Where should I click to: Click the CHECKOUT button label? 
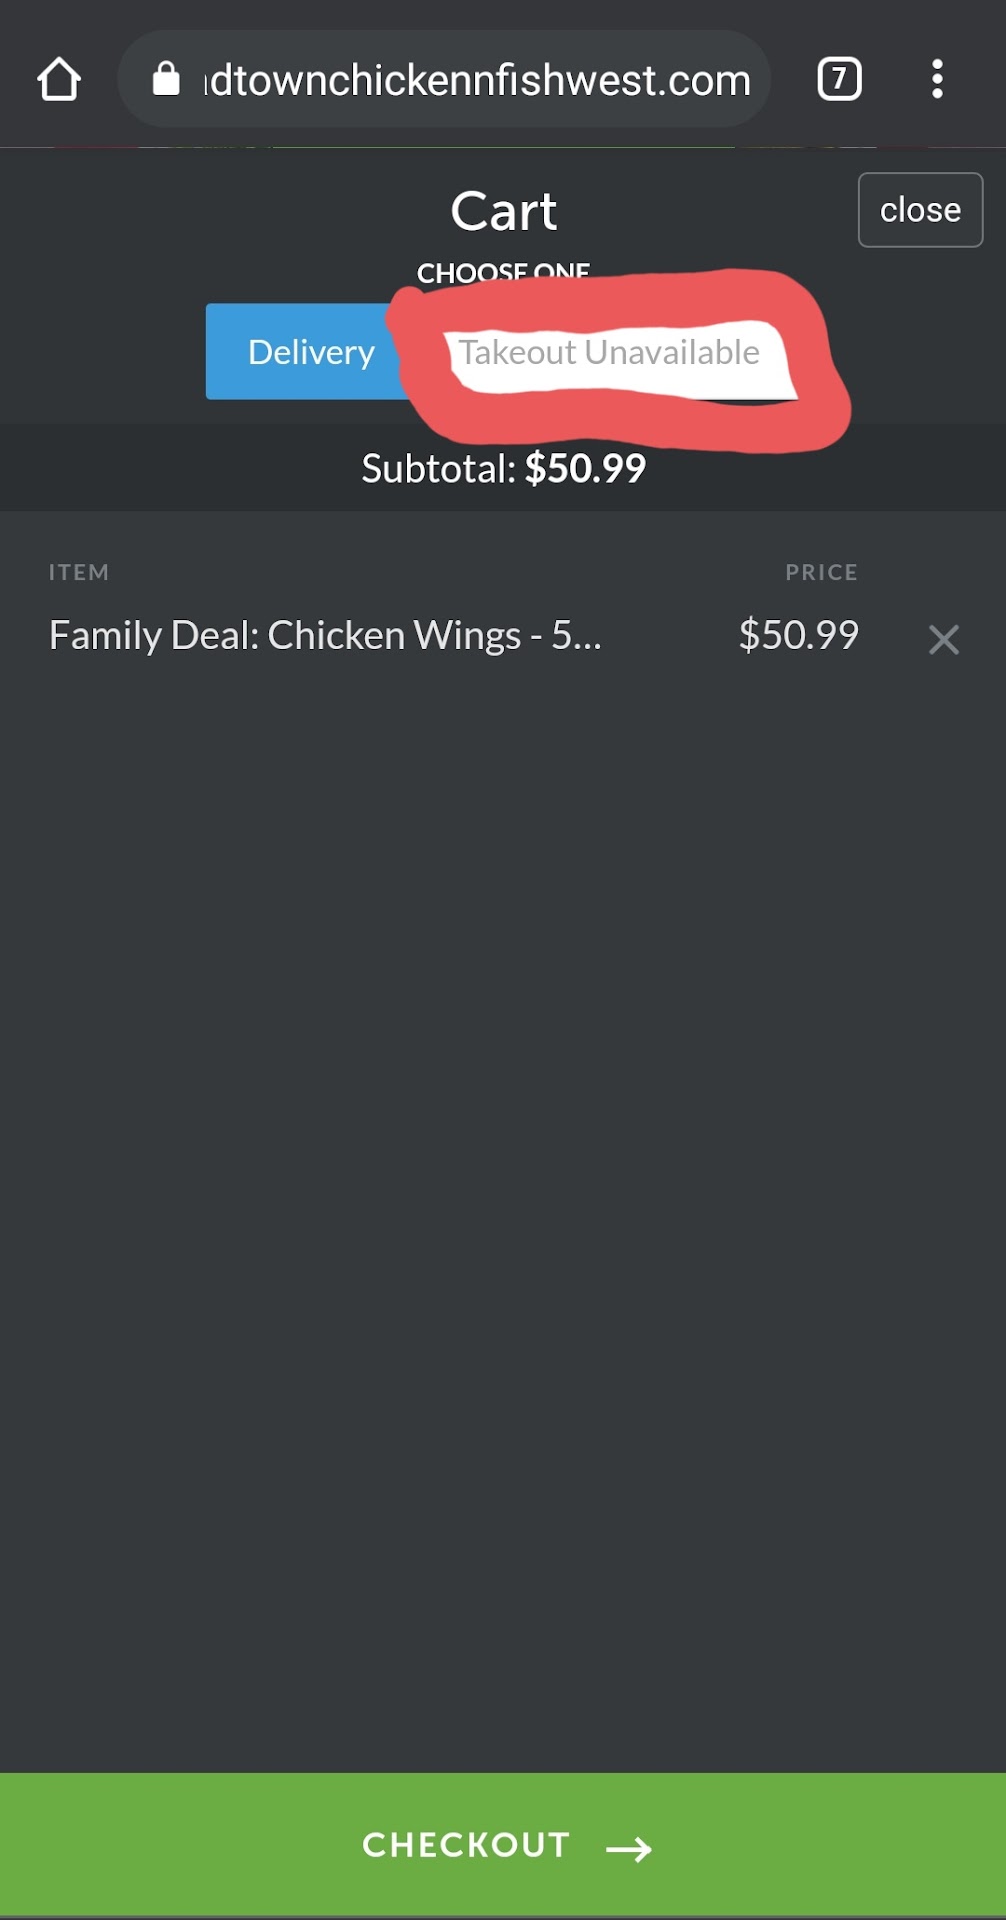click(466, 1845)
